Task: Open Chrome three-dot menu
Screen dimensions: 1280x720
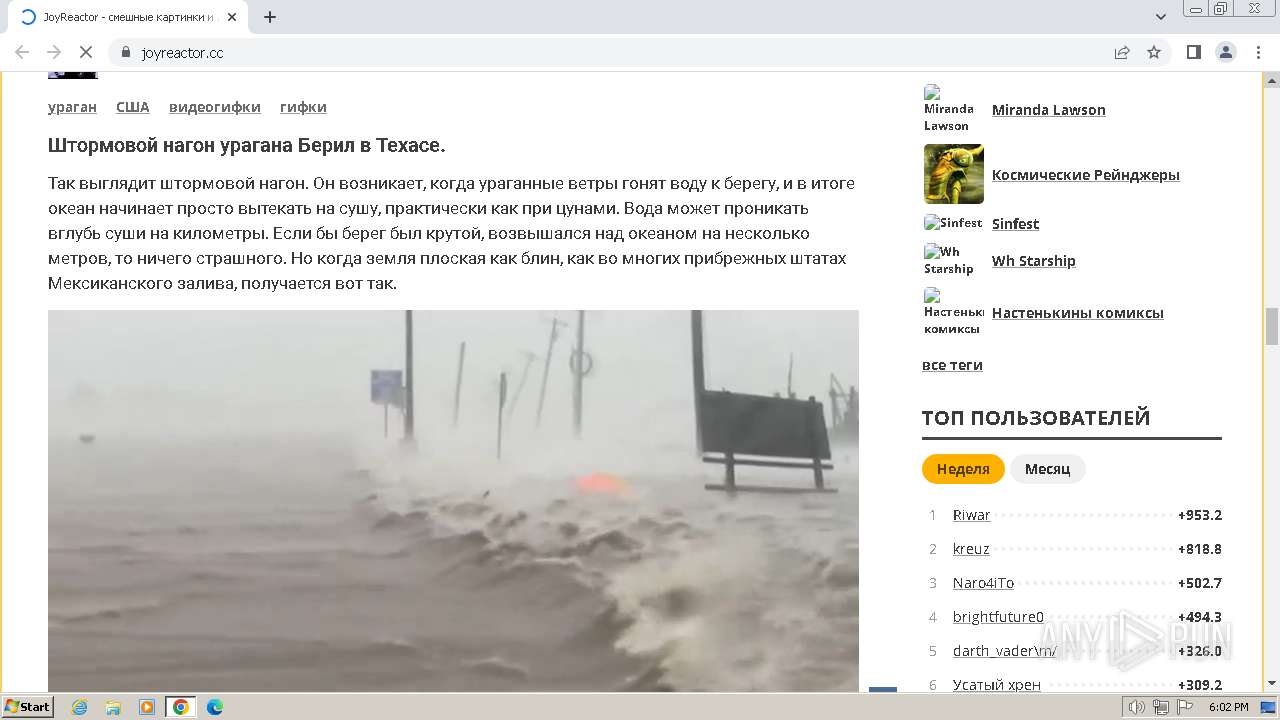Action: tap(1258, 53)
